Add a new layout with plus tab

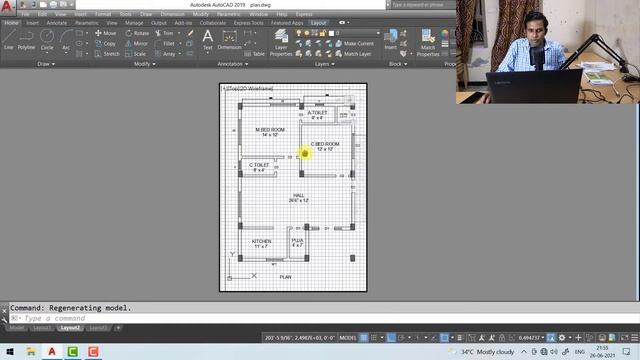point(118,328)
